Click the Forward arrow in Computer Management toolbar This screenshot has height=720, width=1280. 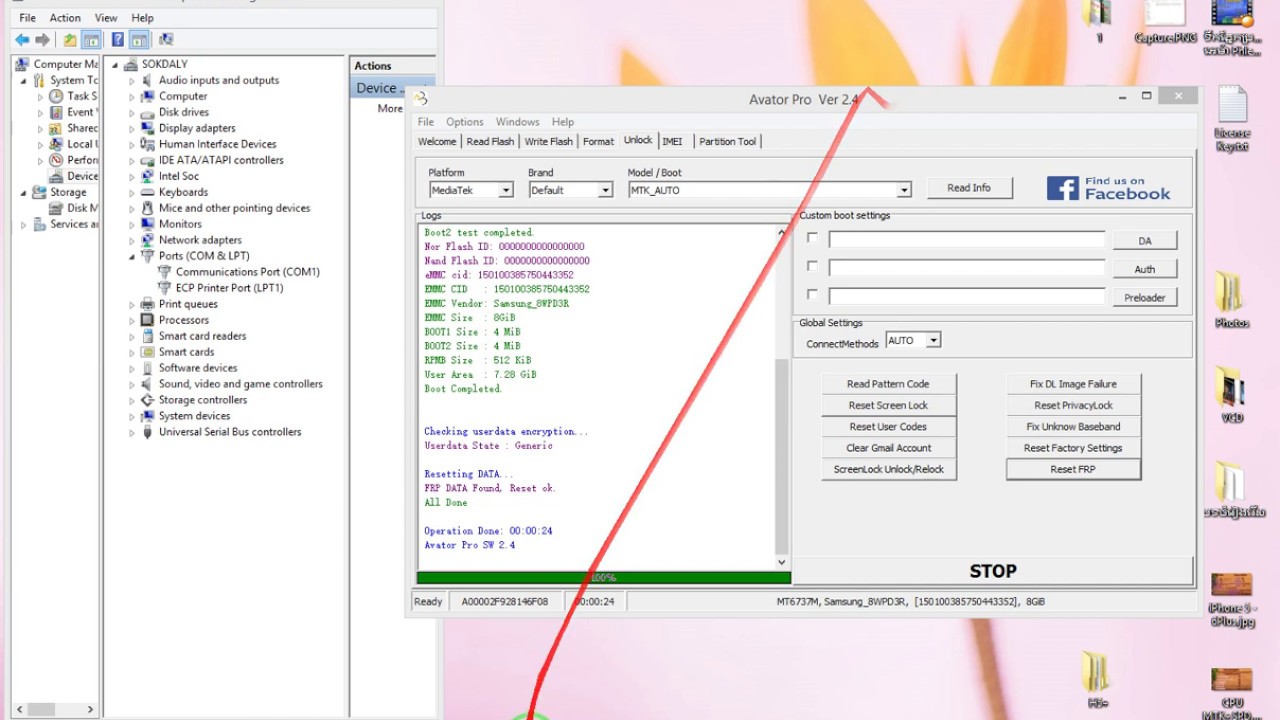pyautogui.click(x=42, y=40)
